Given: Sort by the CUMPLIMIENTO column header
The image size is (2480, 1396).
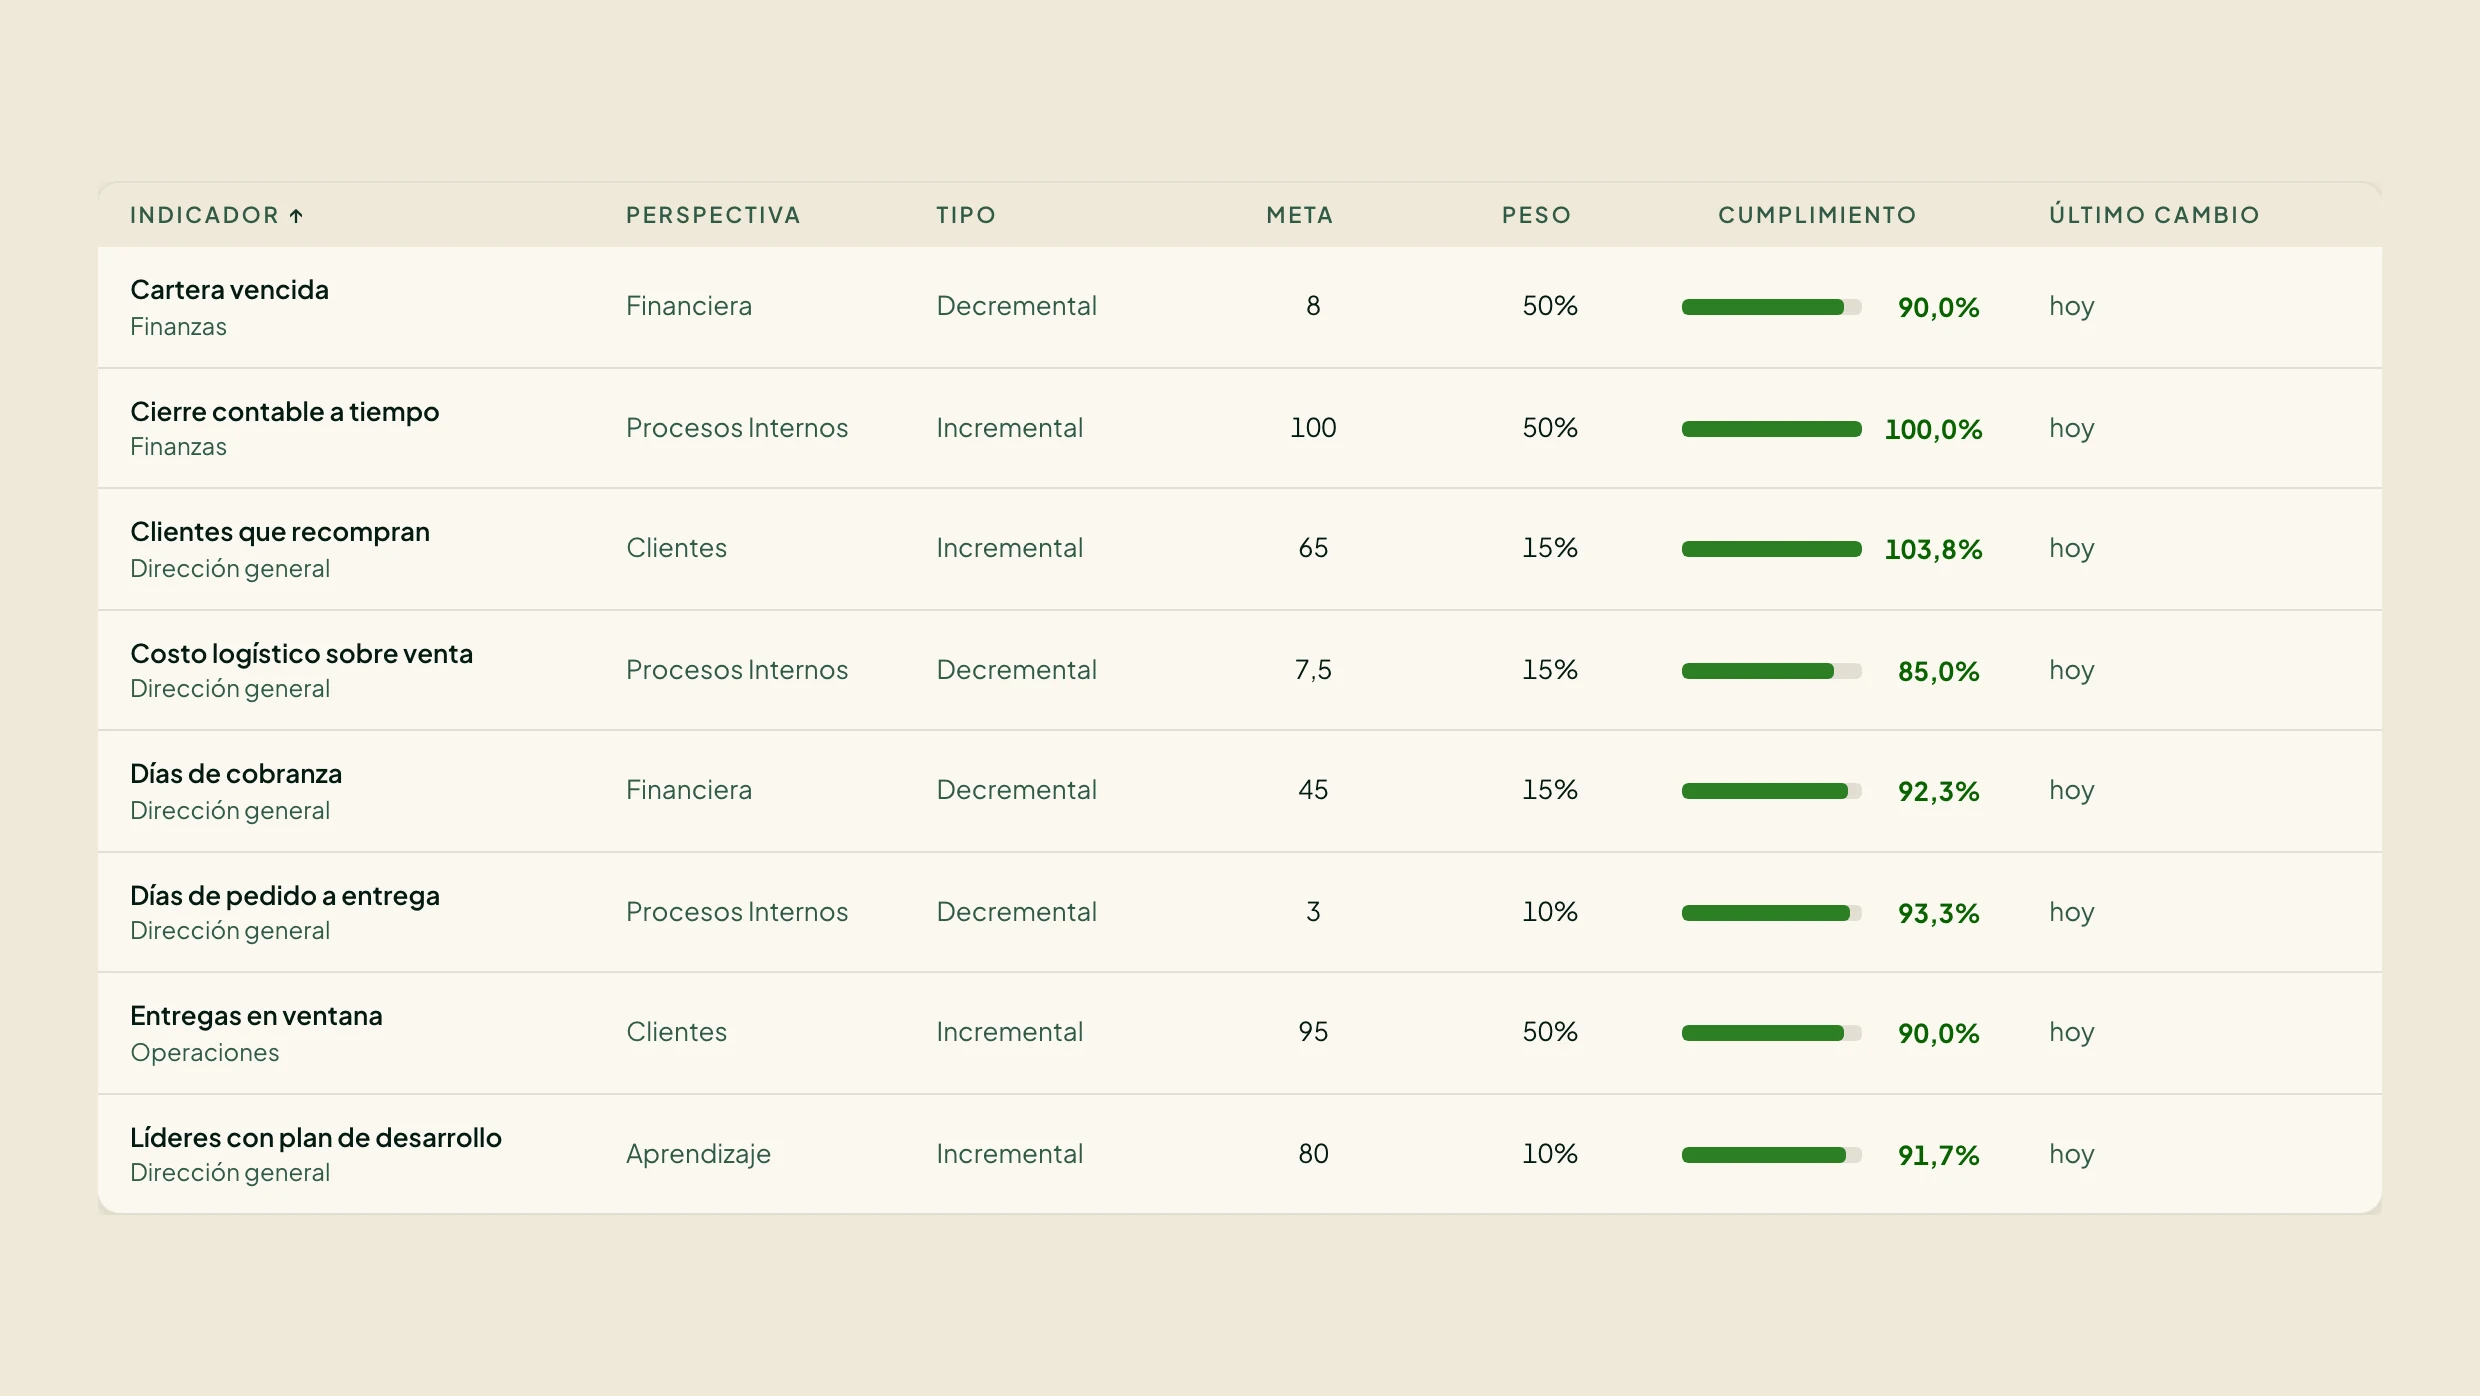Looking at the screenshot, I should (x=1817, y=215).
